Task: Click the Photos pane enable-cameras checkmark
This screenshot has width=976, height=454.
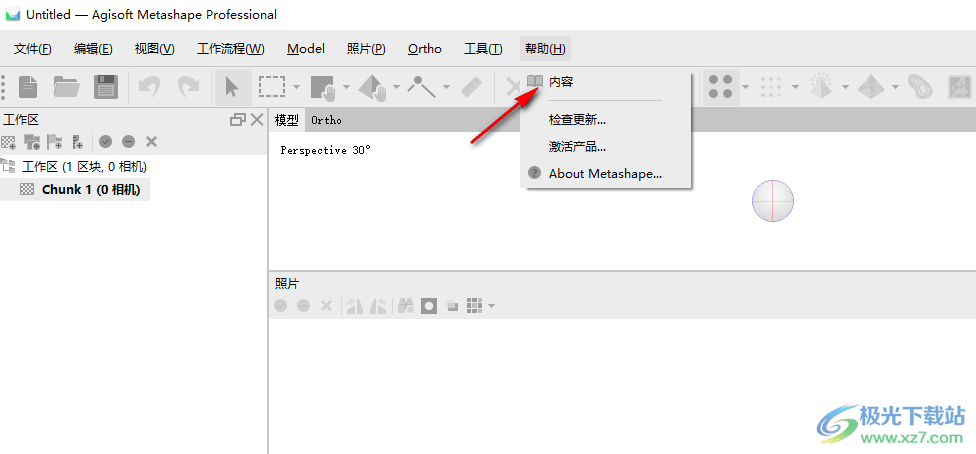Action: [281, 306]
